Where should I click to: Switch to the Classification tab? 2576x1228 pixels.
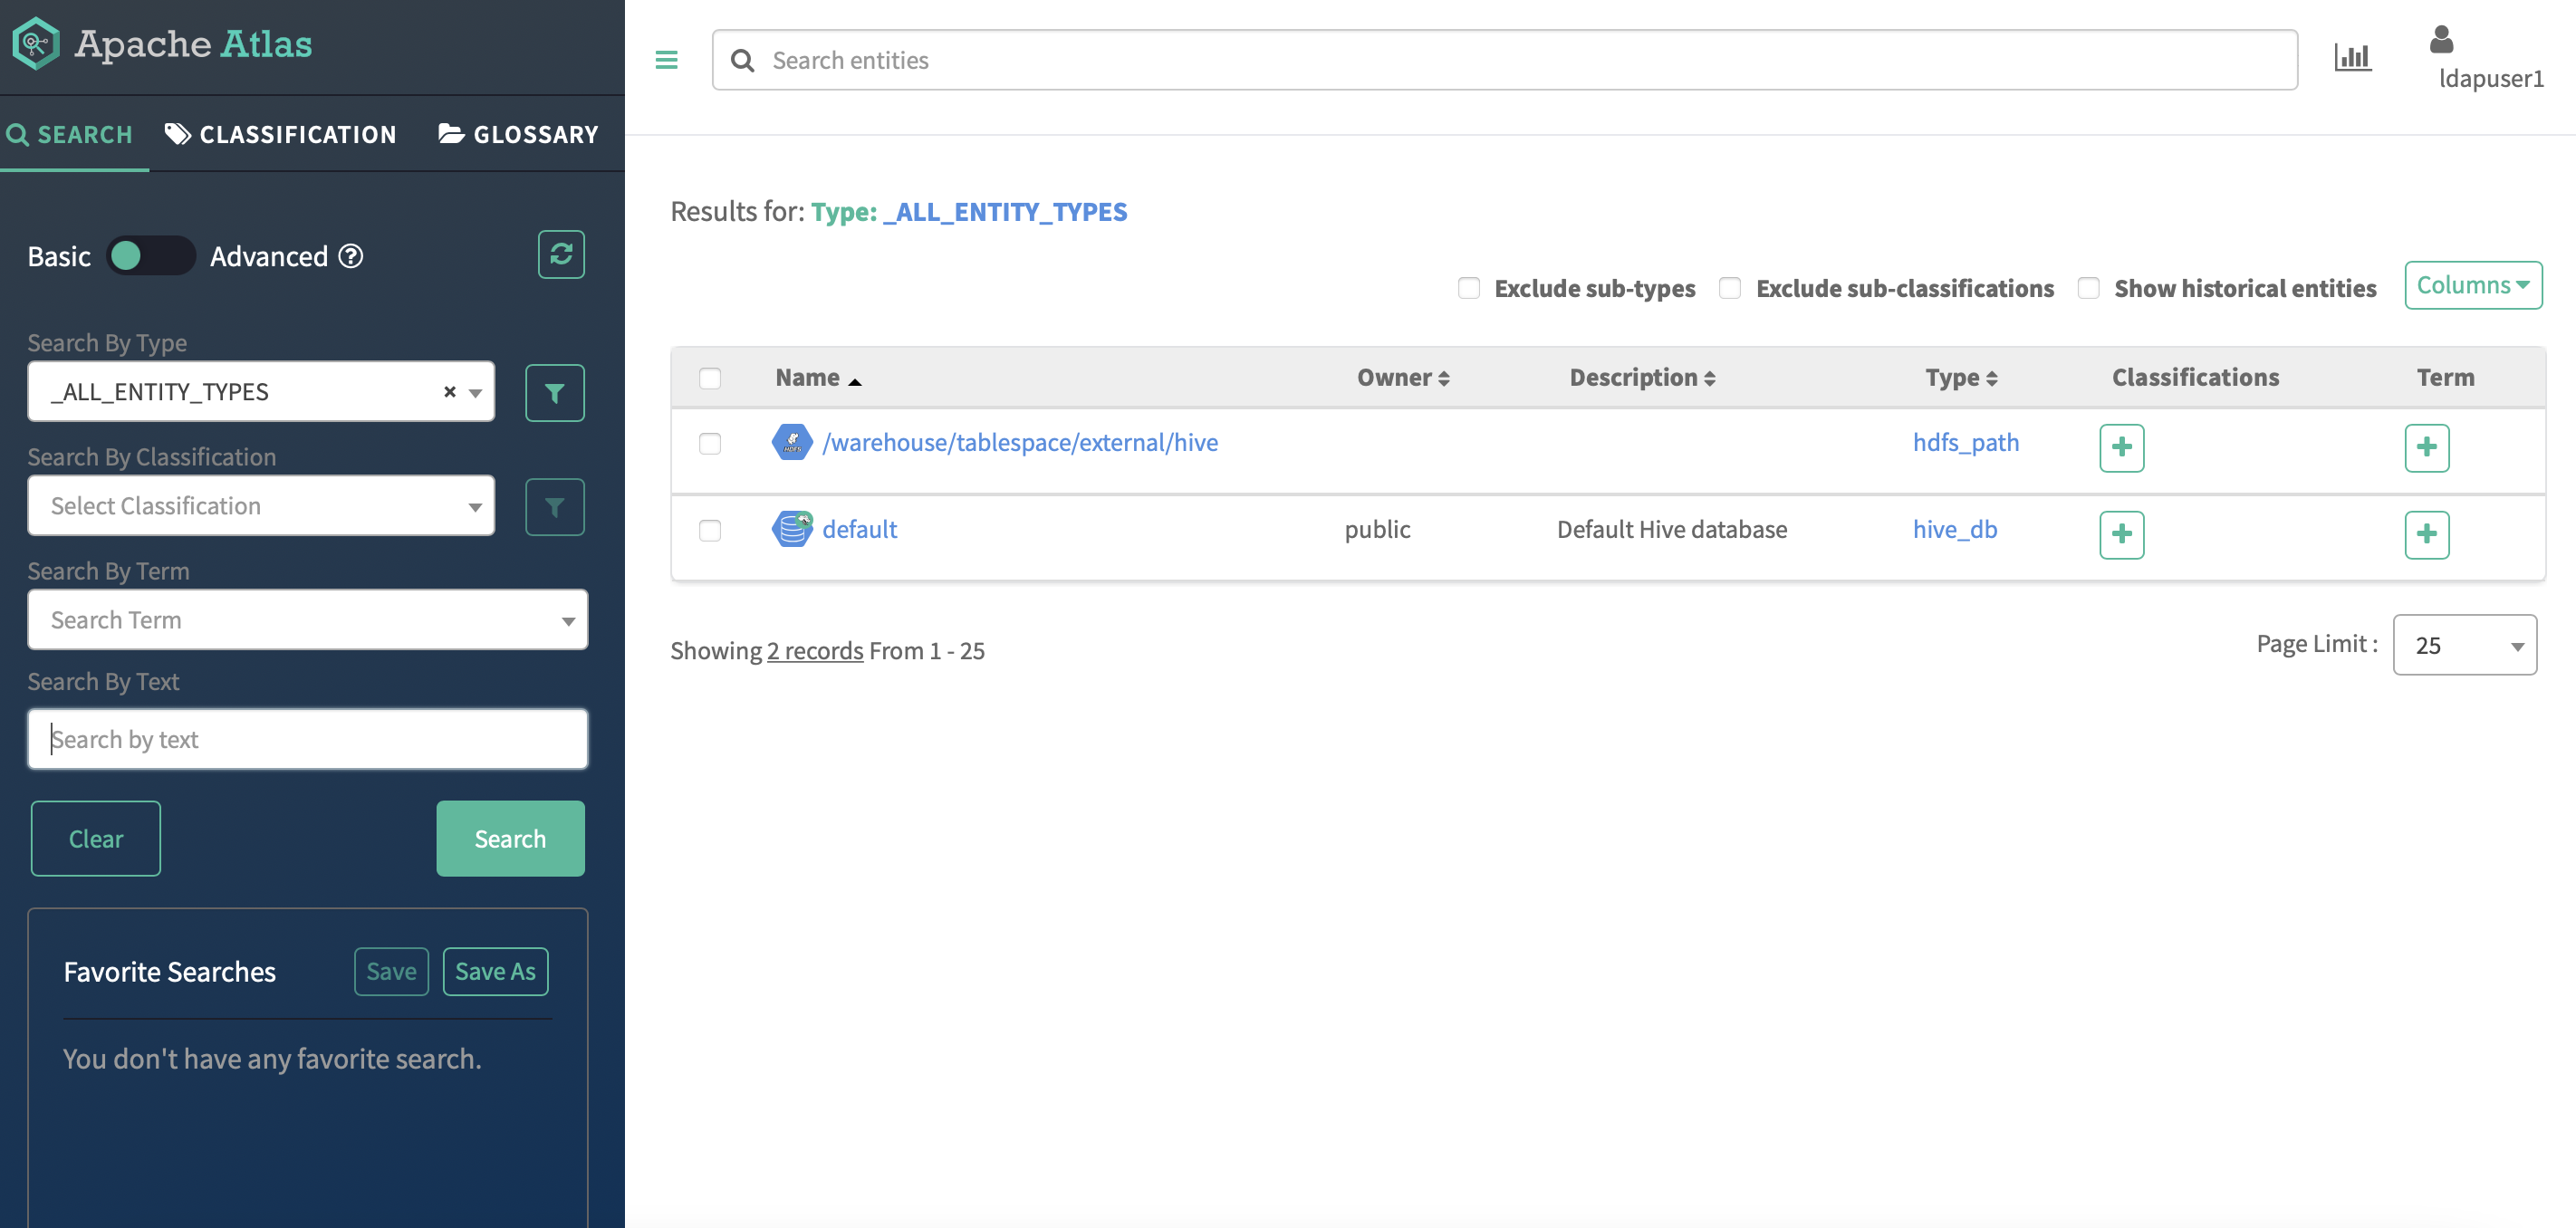(x=281, y=134)
